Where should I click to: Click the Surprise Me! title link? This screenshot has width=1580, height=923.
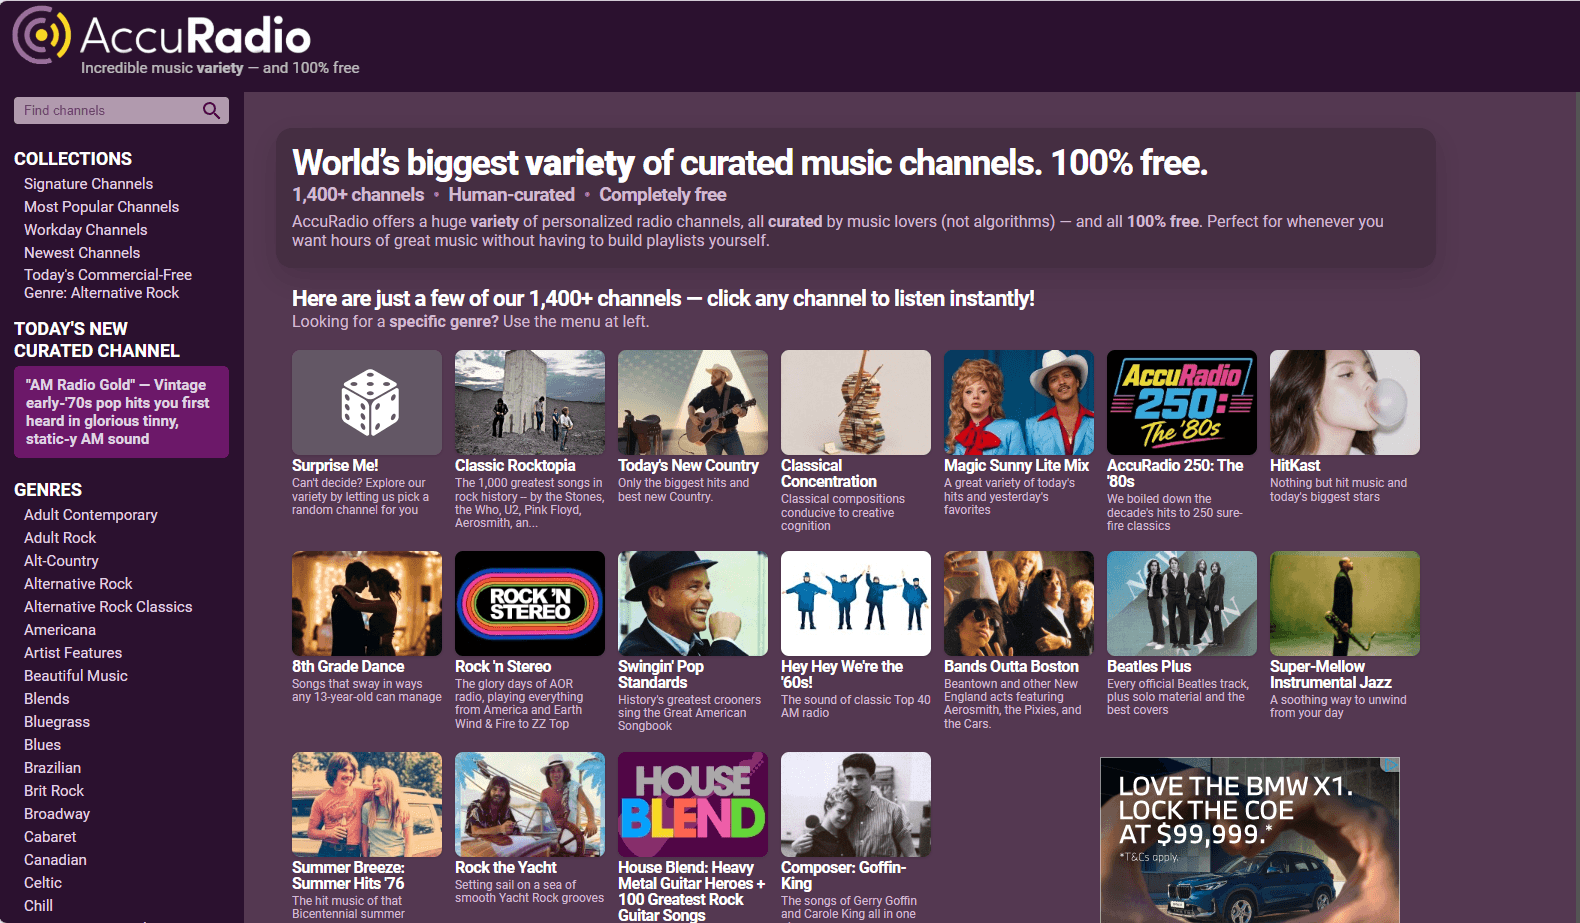(335, 466)
